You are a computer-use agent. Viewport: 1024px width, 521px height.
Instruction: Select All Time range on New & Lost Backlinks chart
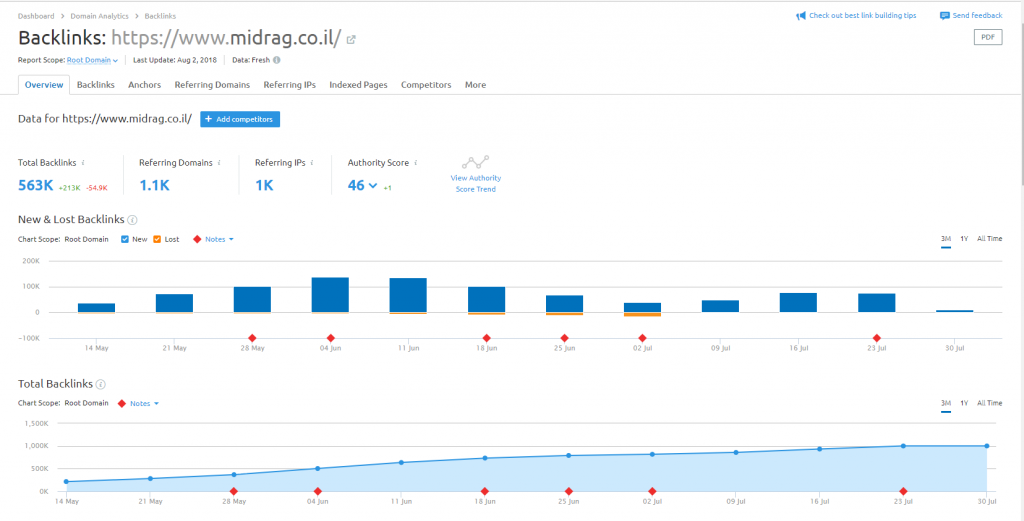(x=989, y=239)
